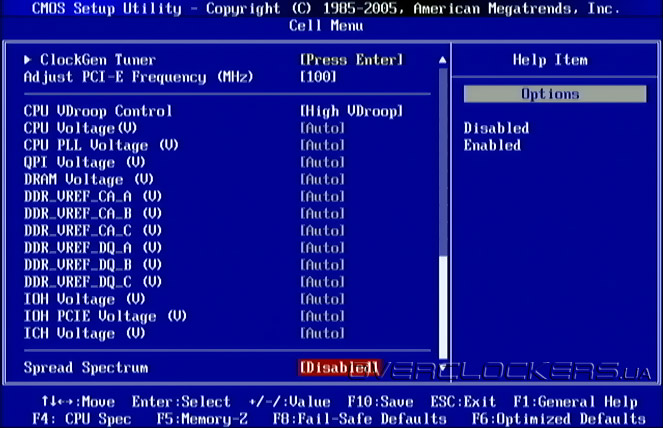This screenshot has width=663, height=428.
Task: Select the Spread Spectrum label
Action: 86,368
